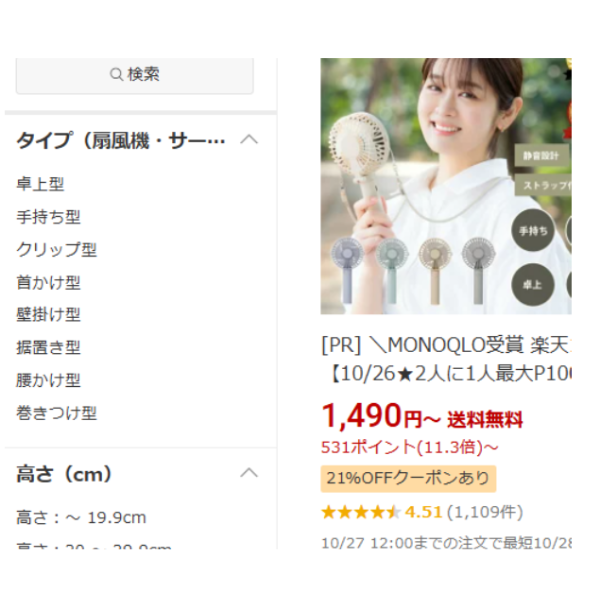Filter by クリップ型 type
Screen dimensions: 600x600
click(x=56, y=249)
